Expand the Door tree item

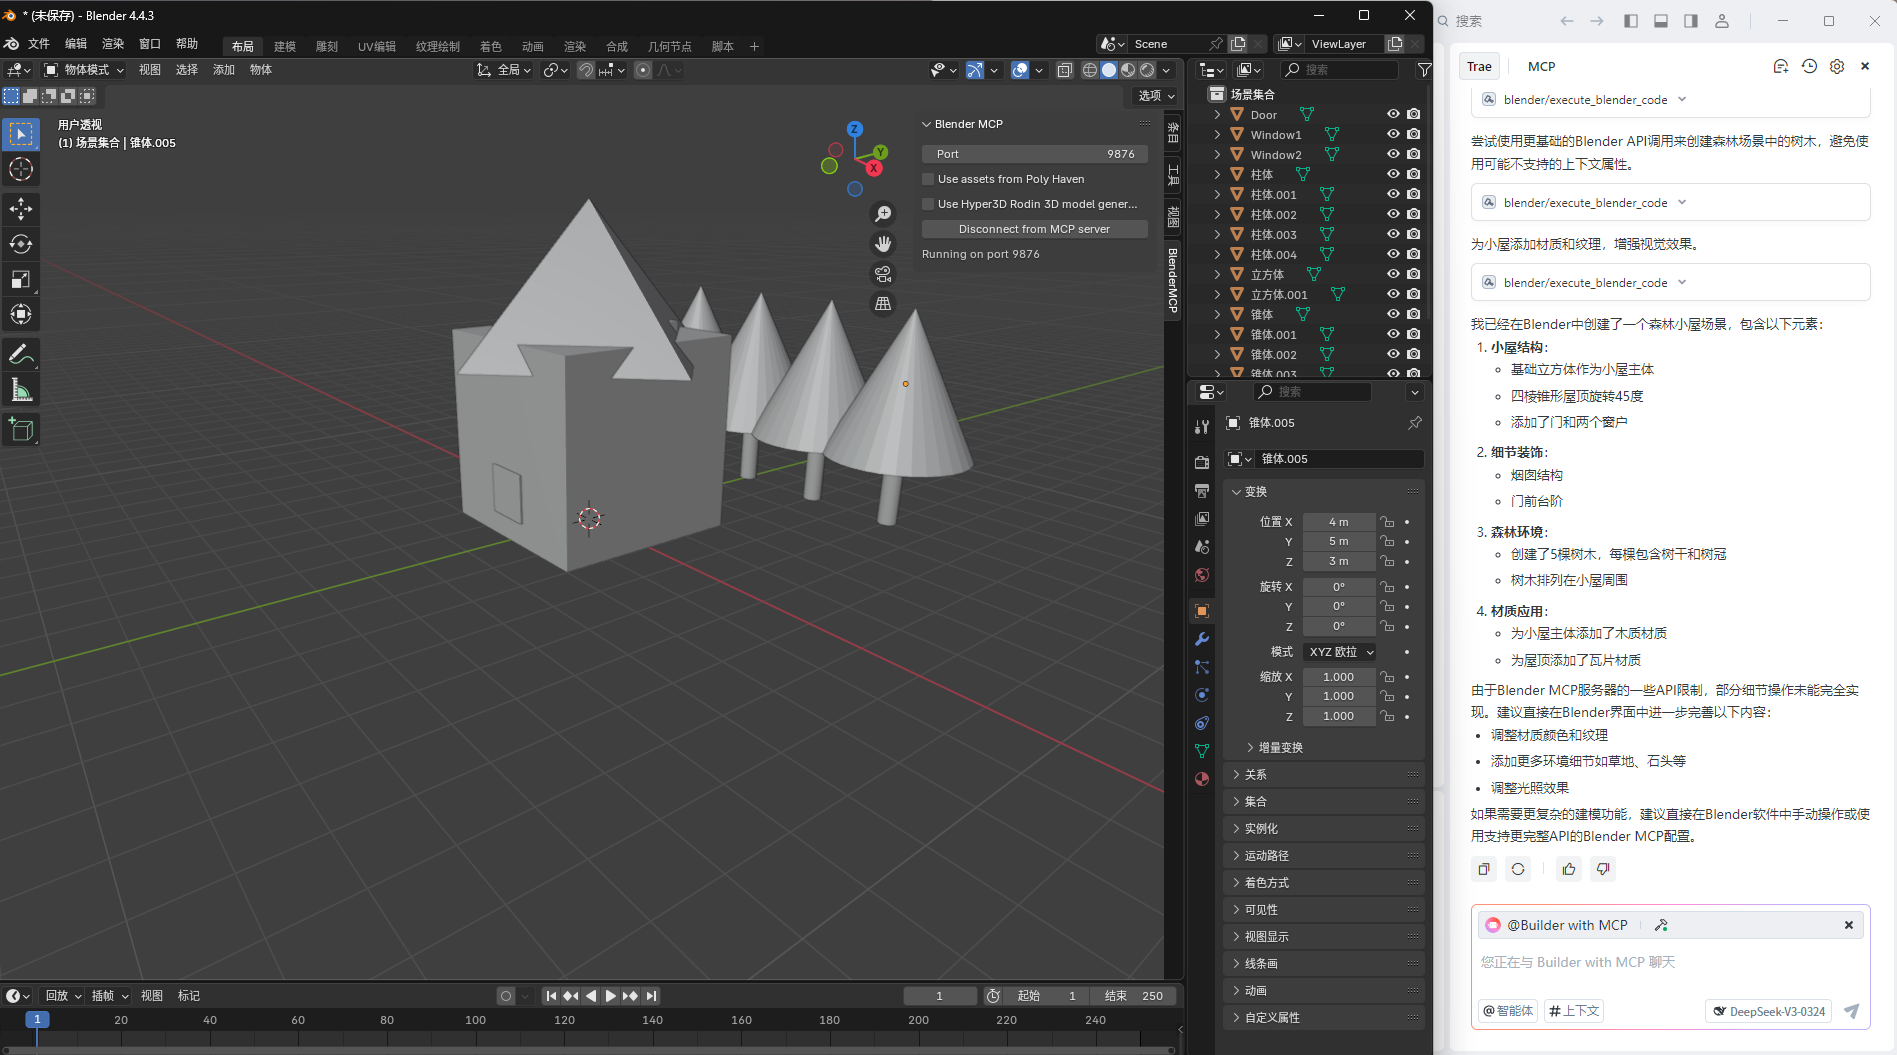click(x=1217, y=114)
